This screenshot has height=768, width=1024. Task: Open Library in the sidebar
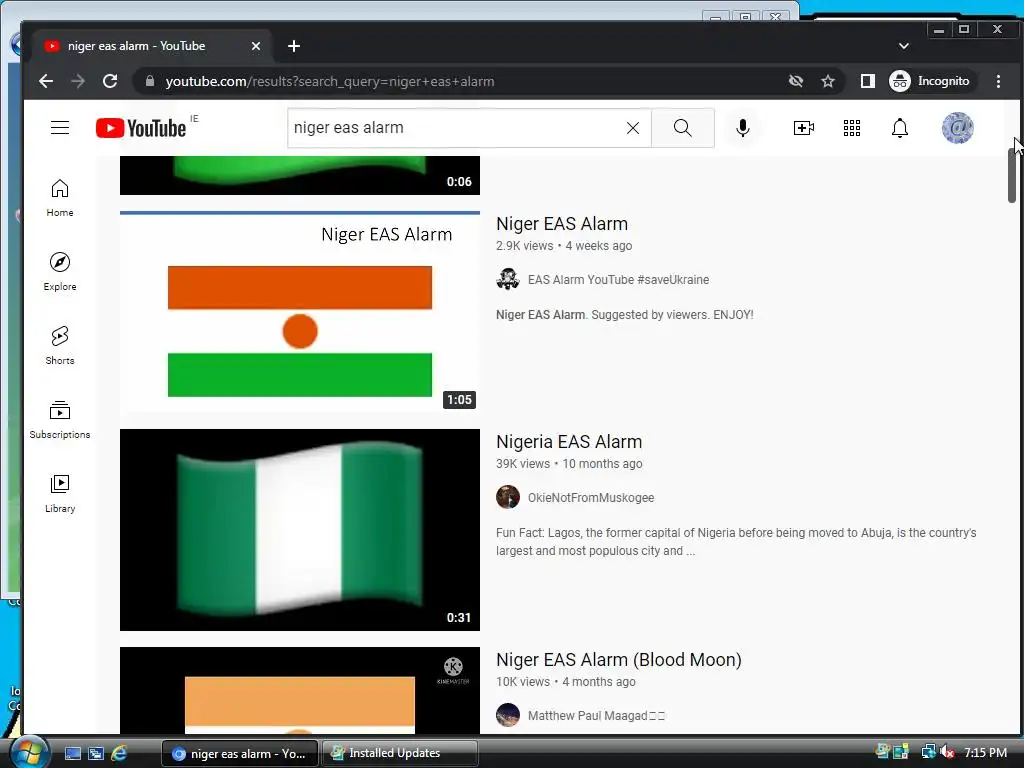[60, 493]
